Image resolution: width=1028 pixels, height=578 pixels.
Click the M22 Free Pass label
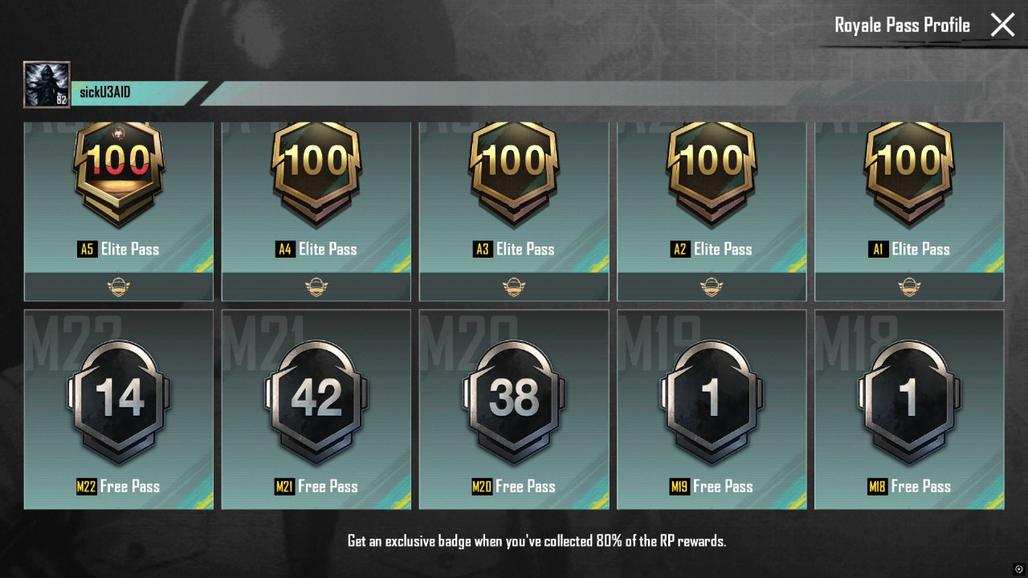point(119,486)
